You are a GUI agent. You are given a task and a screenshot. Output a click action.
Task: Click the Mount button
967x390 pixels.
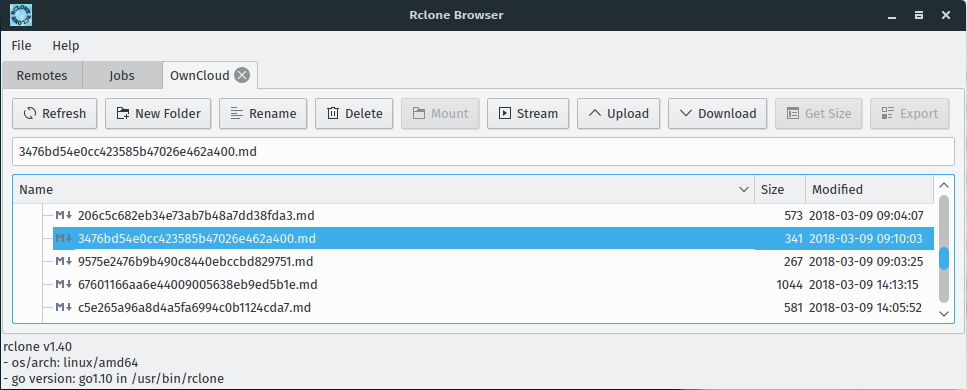click(x=440, y=114)
